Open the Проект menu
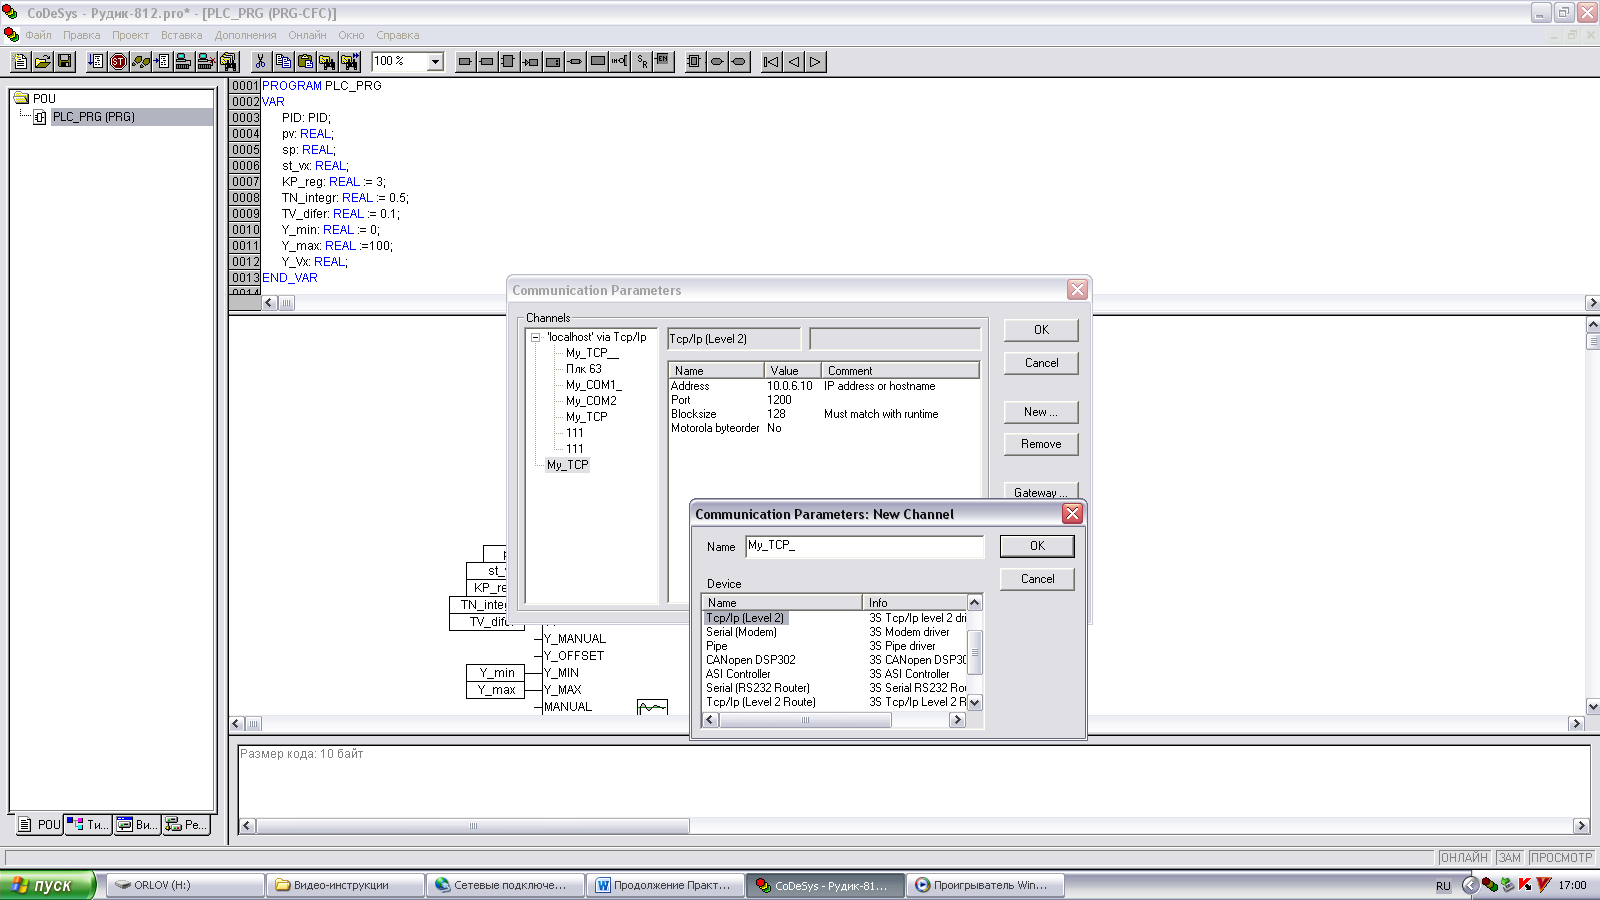This screenshot has width=1600, height=900. point(130,35)
